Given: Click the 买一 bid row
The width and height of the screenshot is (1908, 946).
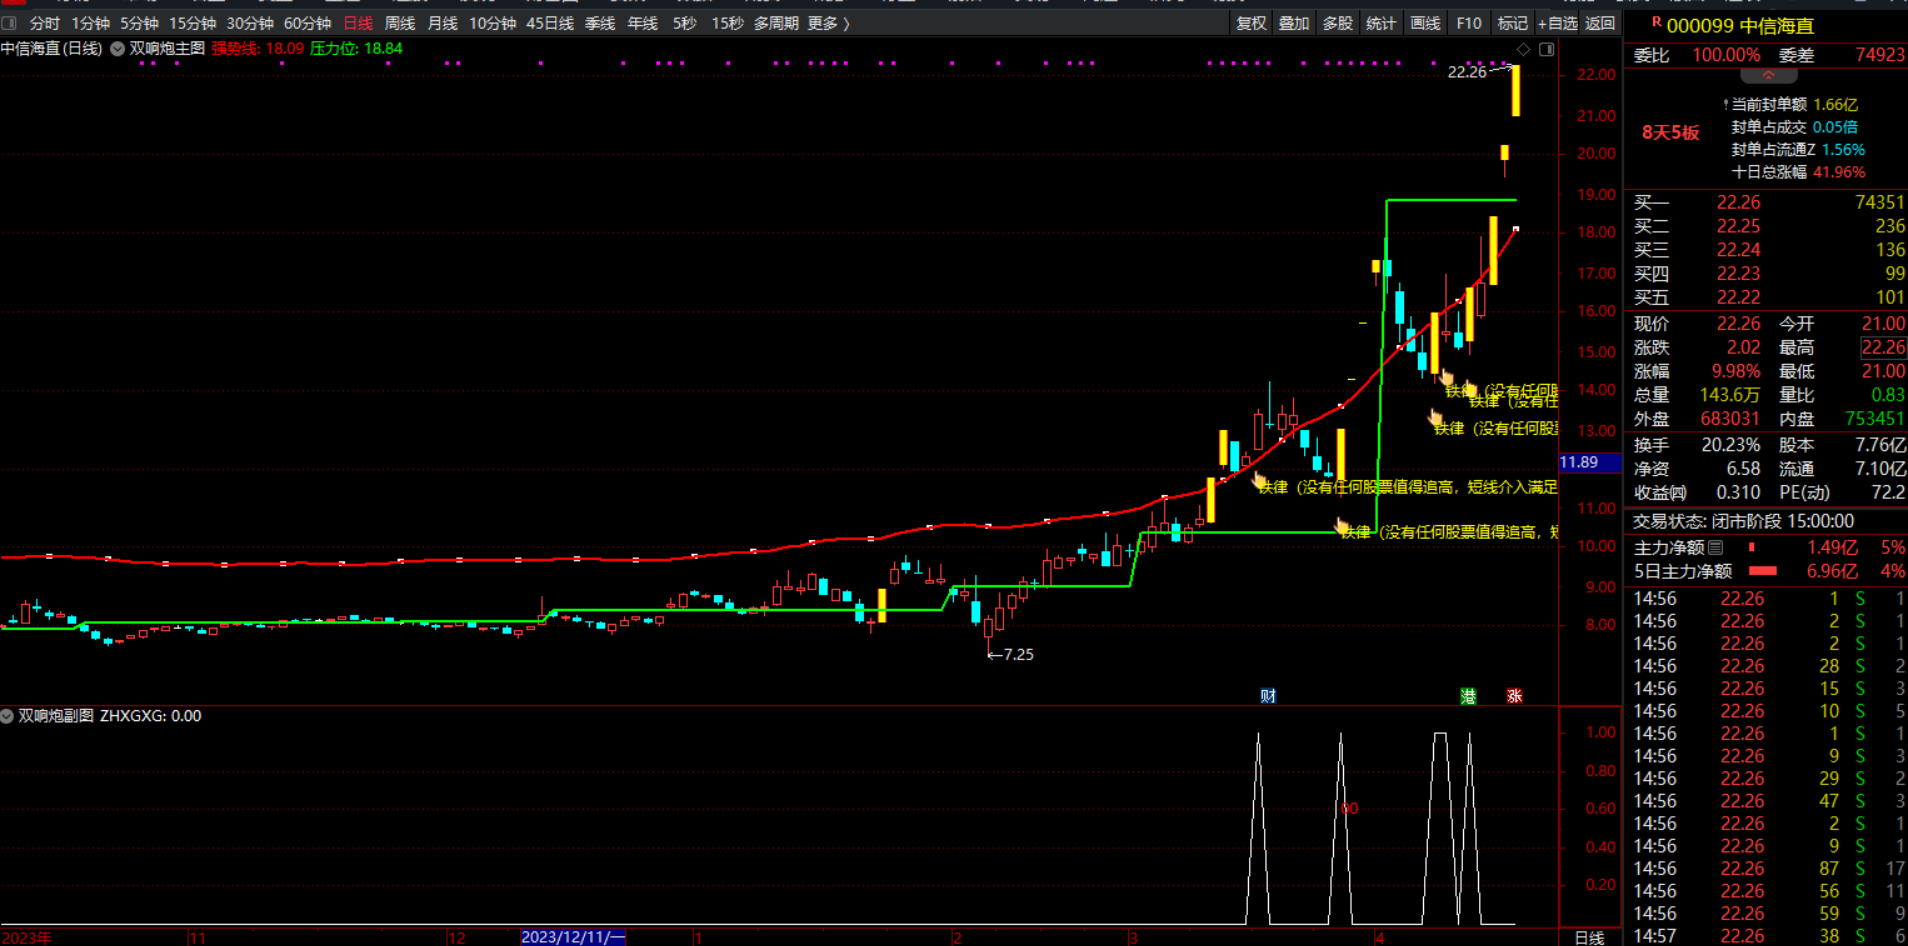Looking at the screenshot, I should [x=1768, y=202].
